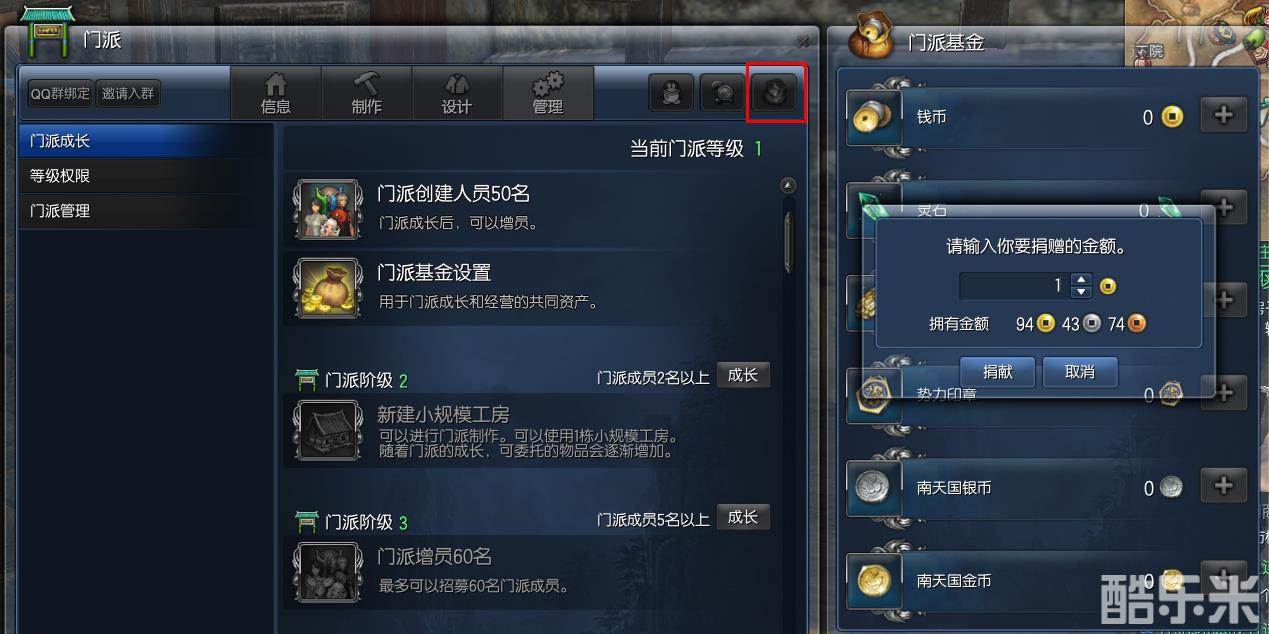Click the 新建小规模工房 house icon

(328, 431)
